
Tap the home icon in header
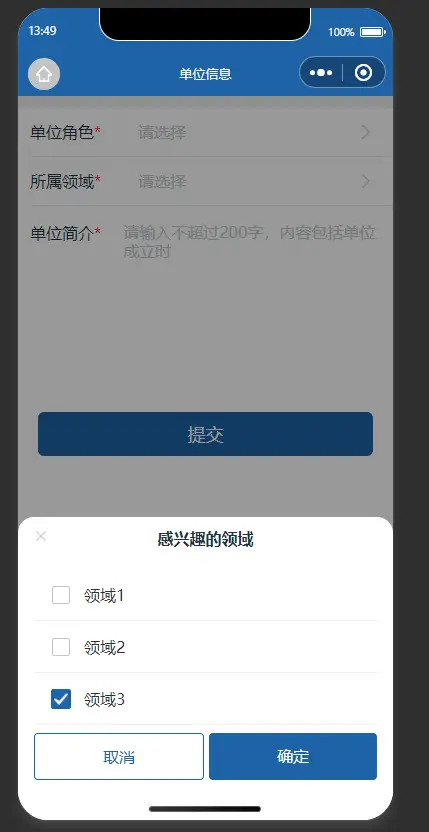tap(44, 74)
